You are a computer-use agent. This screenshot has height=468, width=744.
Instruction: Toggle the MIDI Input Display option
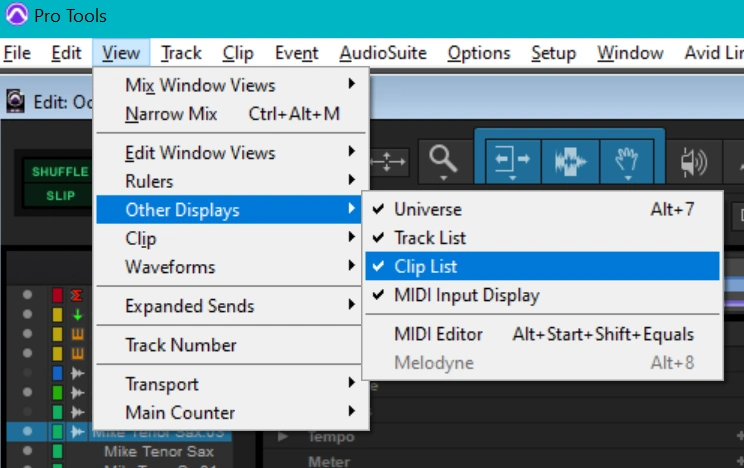[466, 295]
